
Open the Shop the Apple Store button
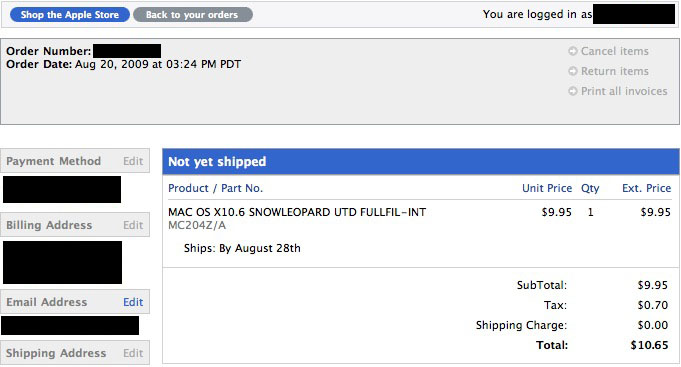click(x=69, y=15)
